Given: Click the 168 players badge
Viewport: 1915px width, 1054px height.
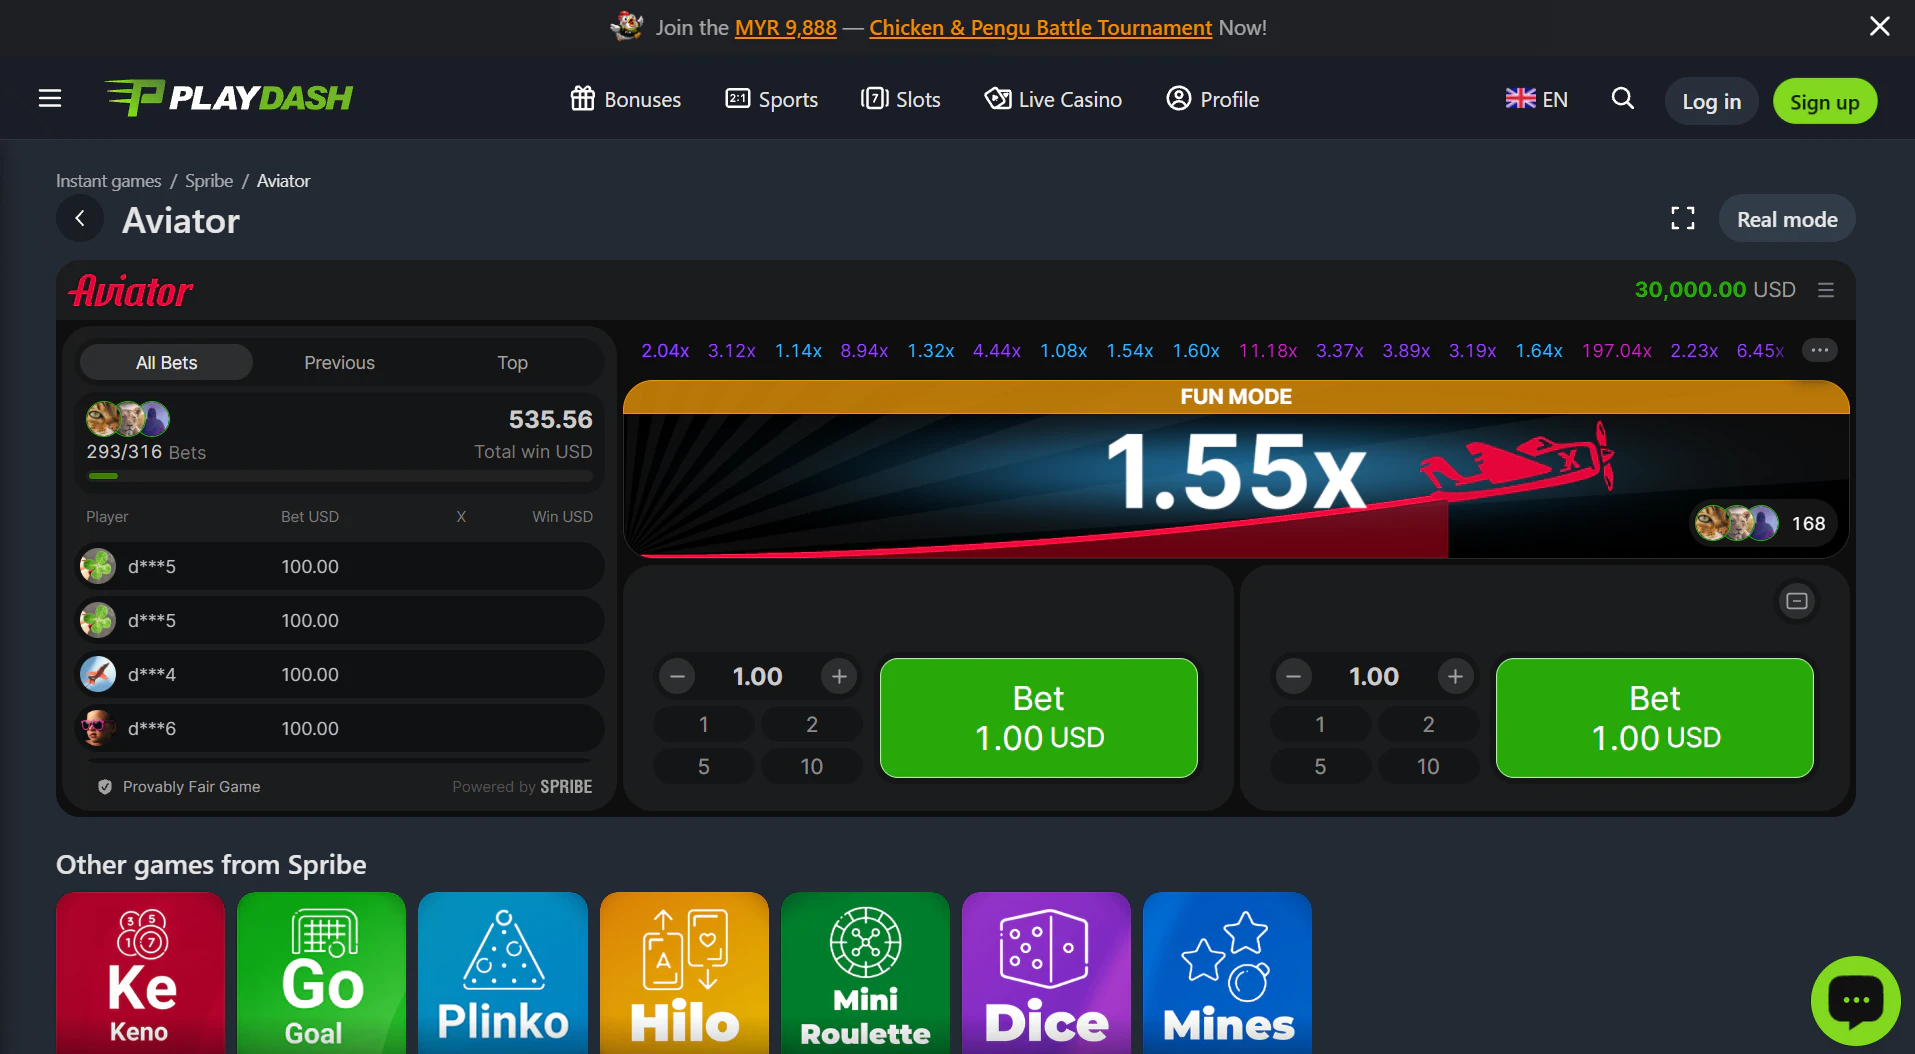Looking at the screenshot, I should 1764,523.
